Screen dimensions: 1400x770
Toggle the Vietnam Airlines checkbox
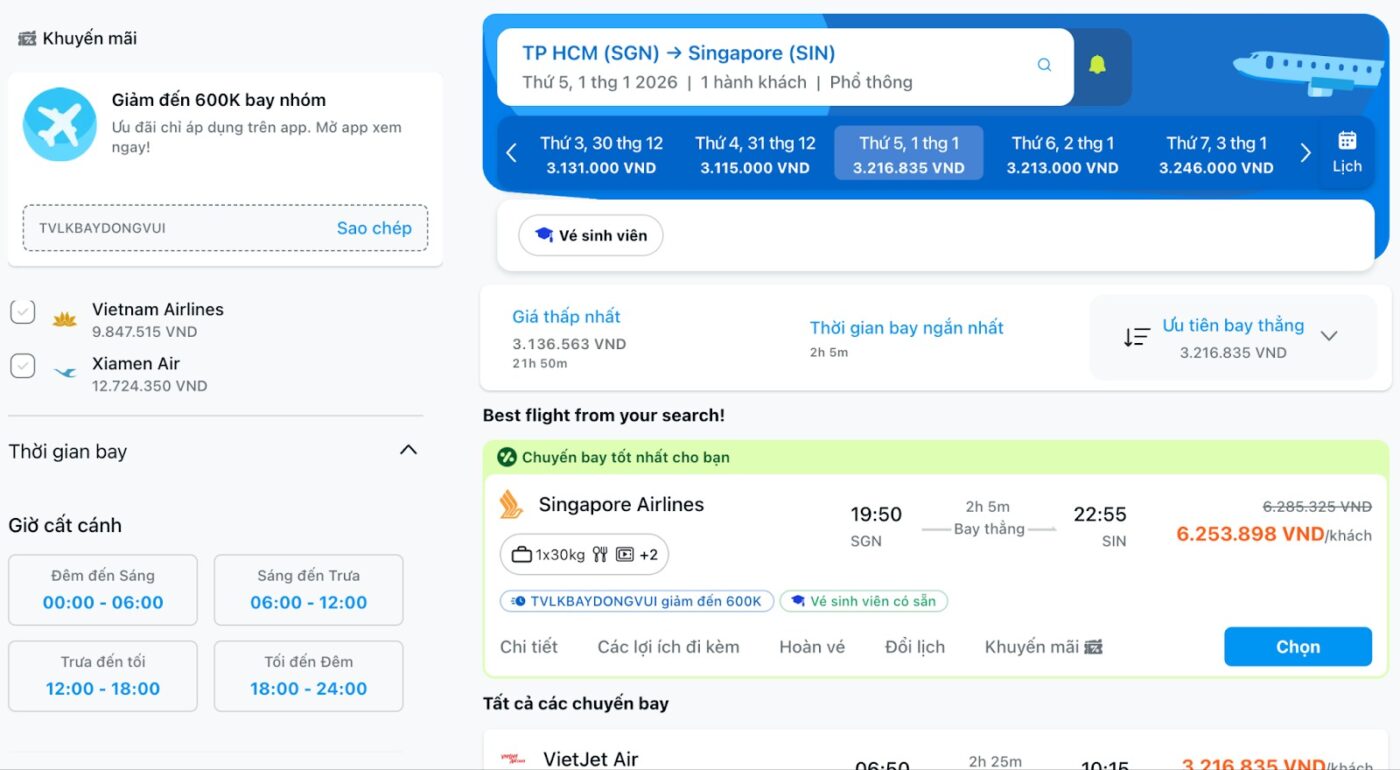[23, 313]
